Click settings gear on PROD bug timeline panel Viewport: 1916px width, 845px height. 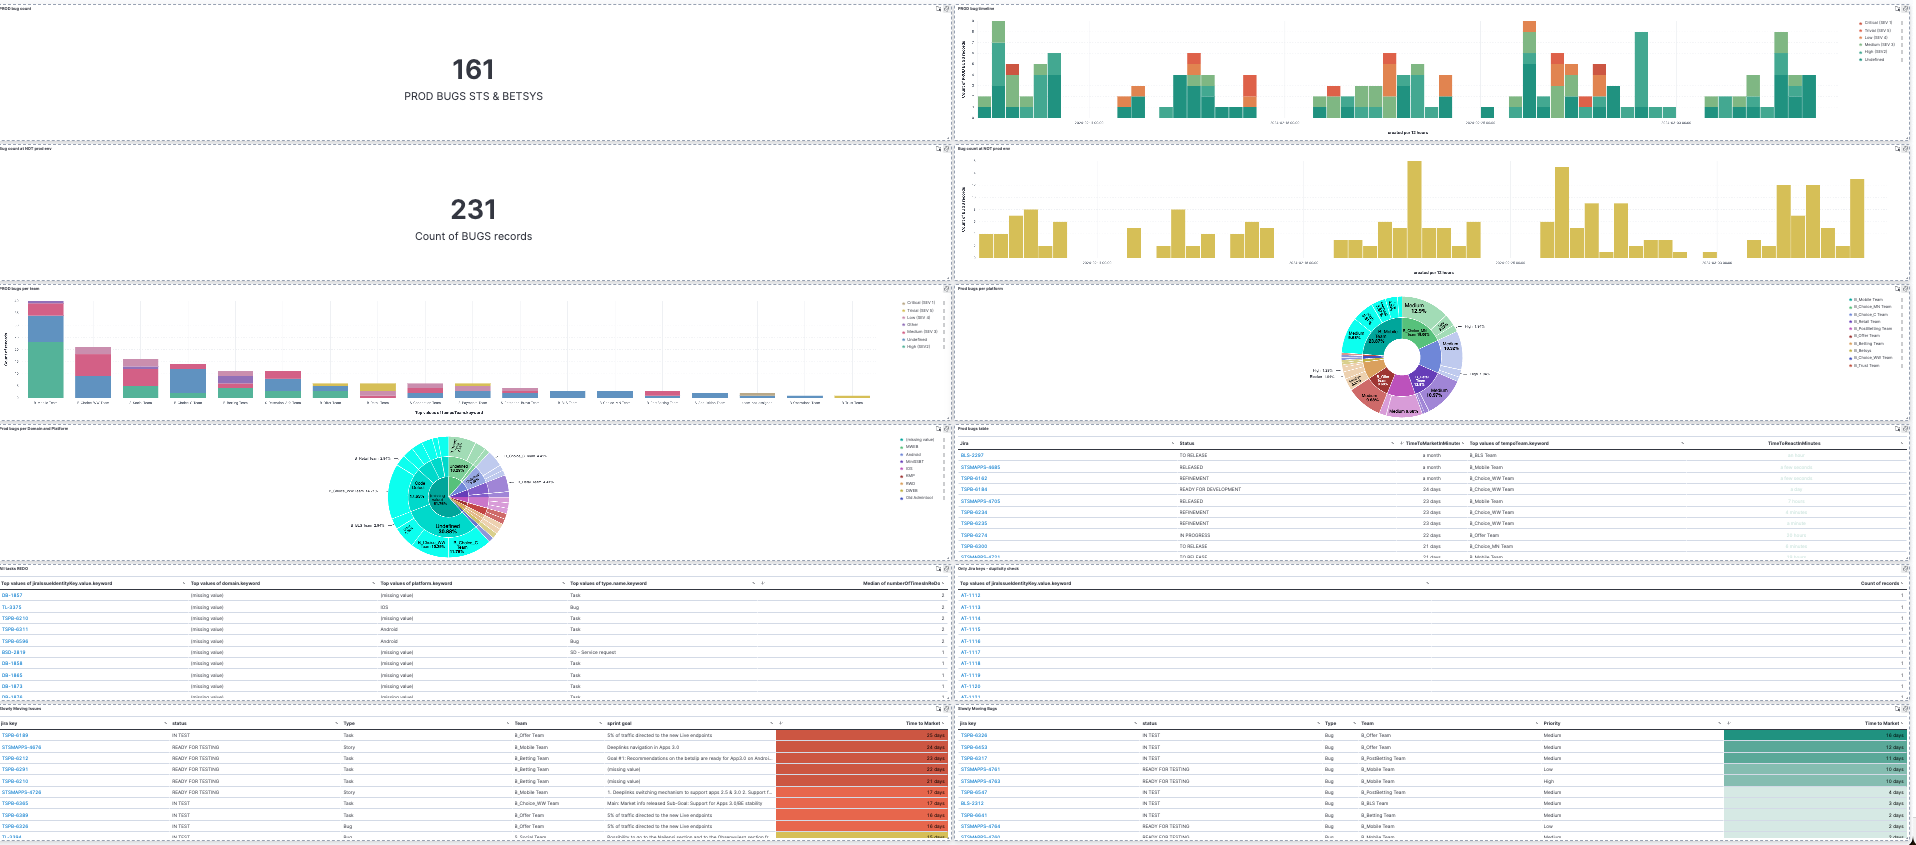click(x=1906, y=9)
